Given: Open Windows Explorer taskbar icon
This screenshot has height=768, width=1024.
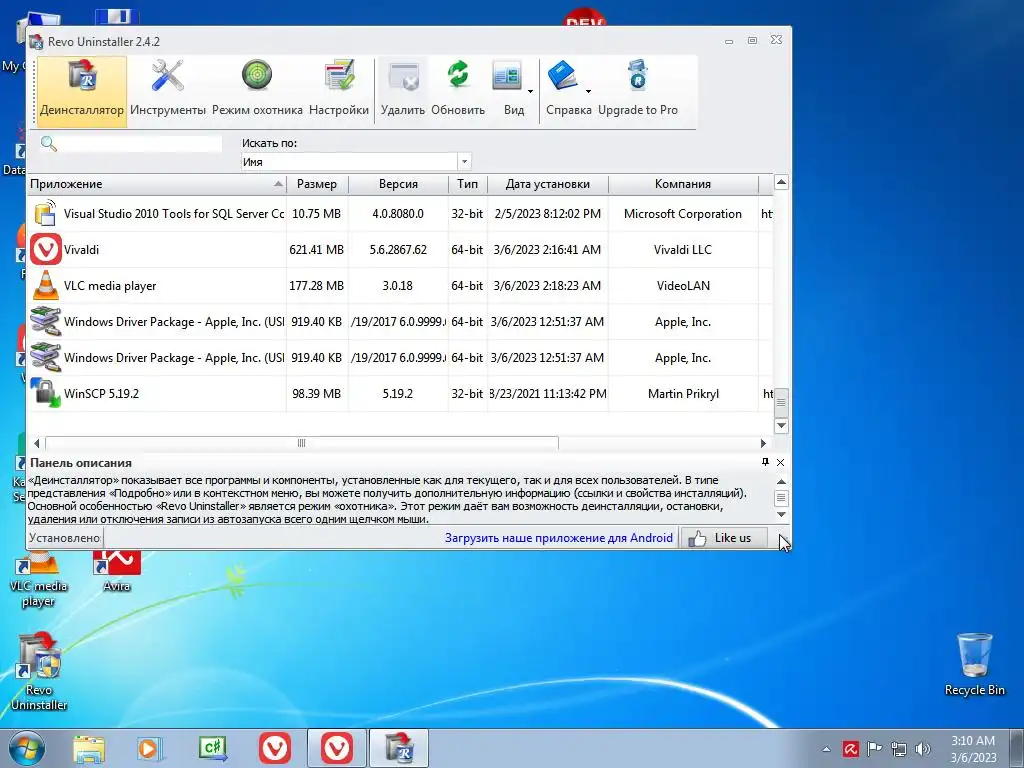Looking at the screenshot, I should (x=89, y=749).
